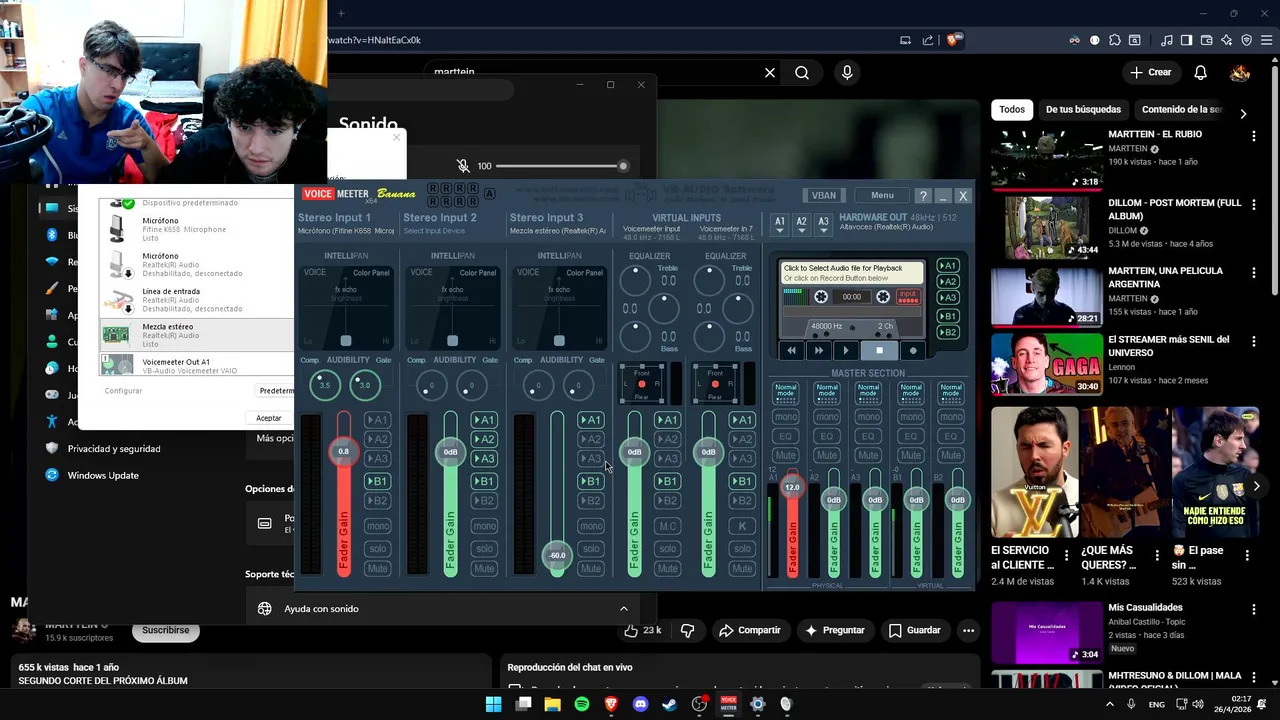The height and width of the screenshot is (720, 1280).
Task: Open Voicemeeter help question mark
Action: tap(923, 196)
